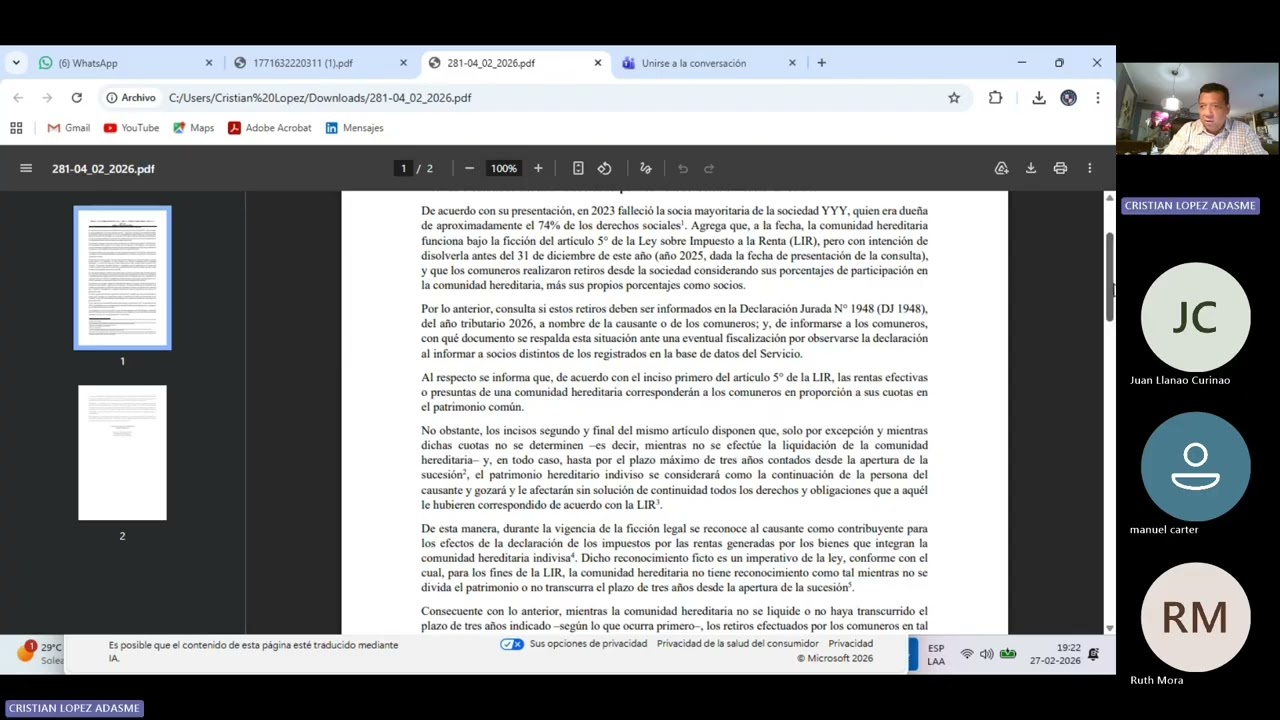The image size is (1280, 720).
Task: Select page 2 thumbnail
Action: 122,452
